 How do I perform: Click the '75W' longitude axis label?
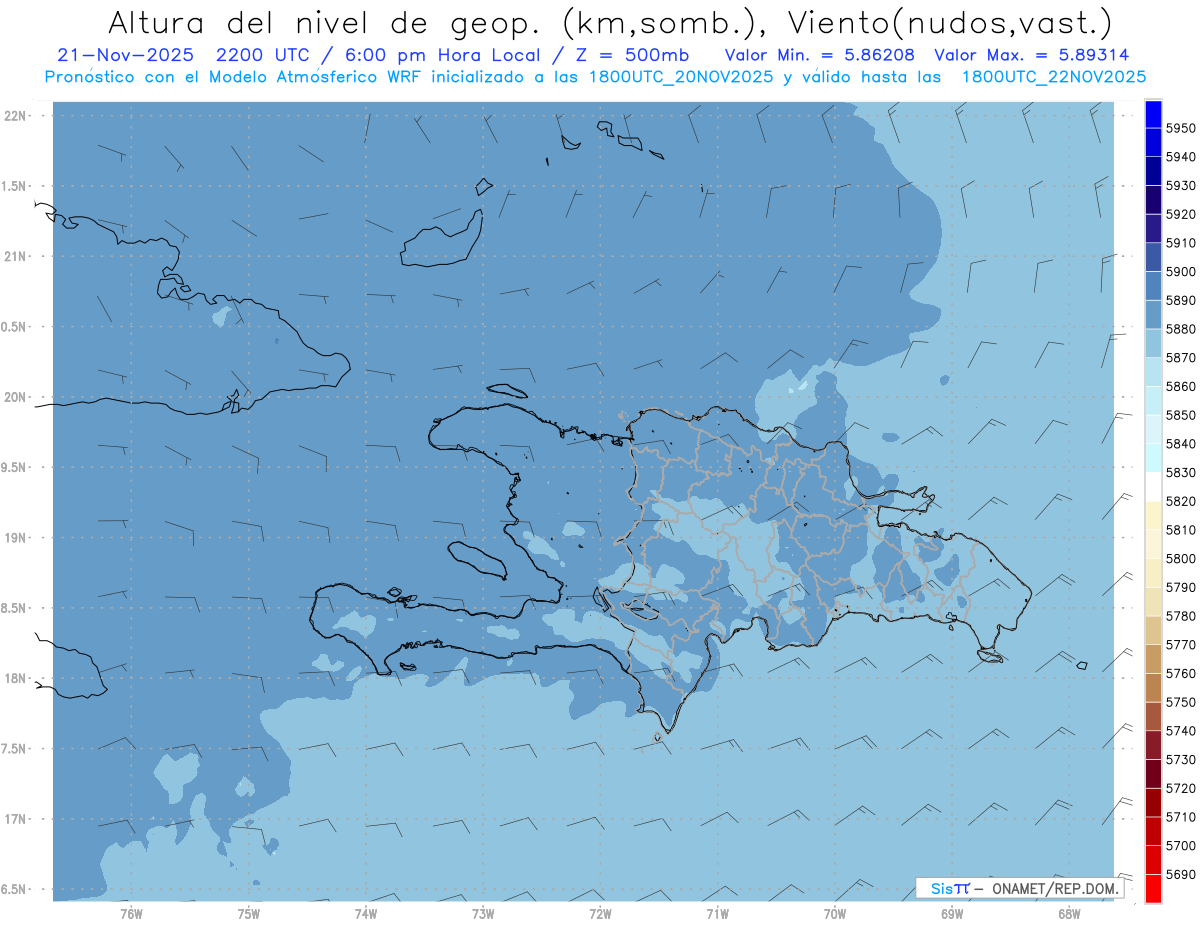point(249,915)
